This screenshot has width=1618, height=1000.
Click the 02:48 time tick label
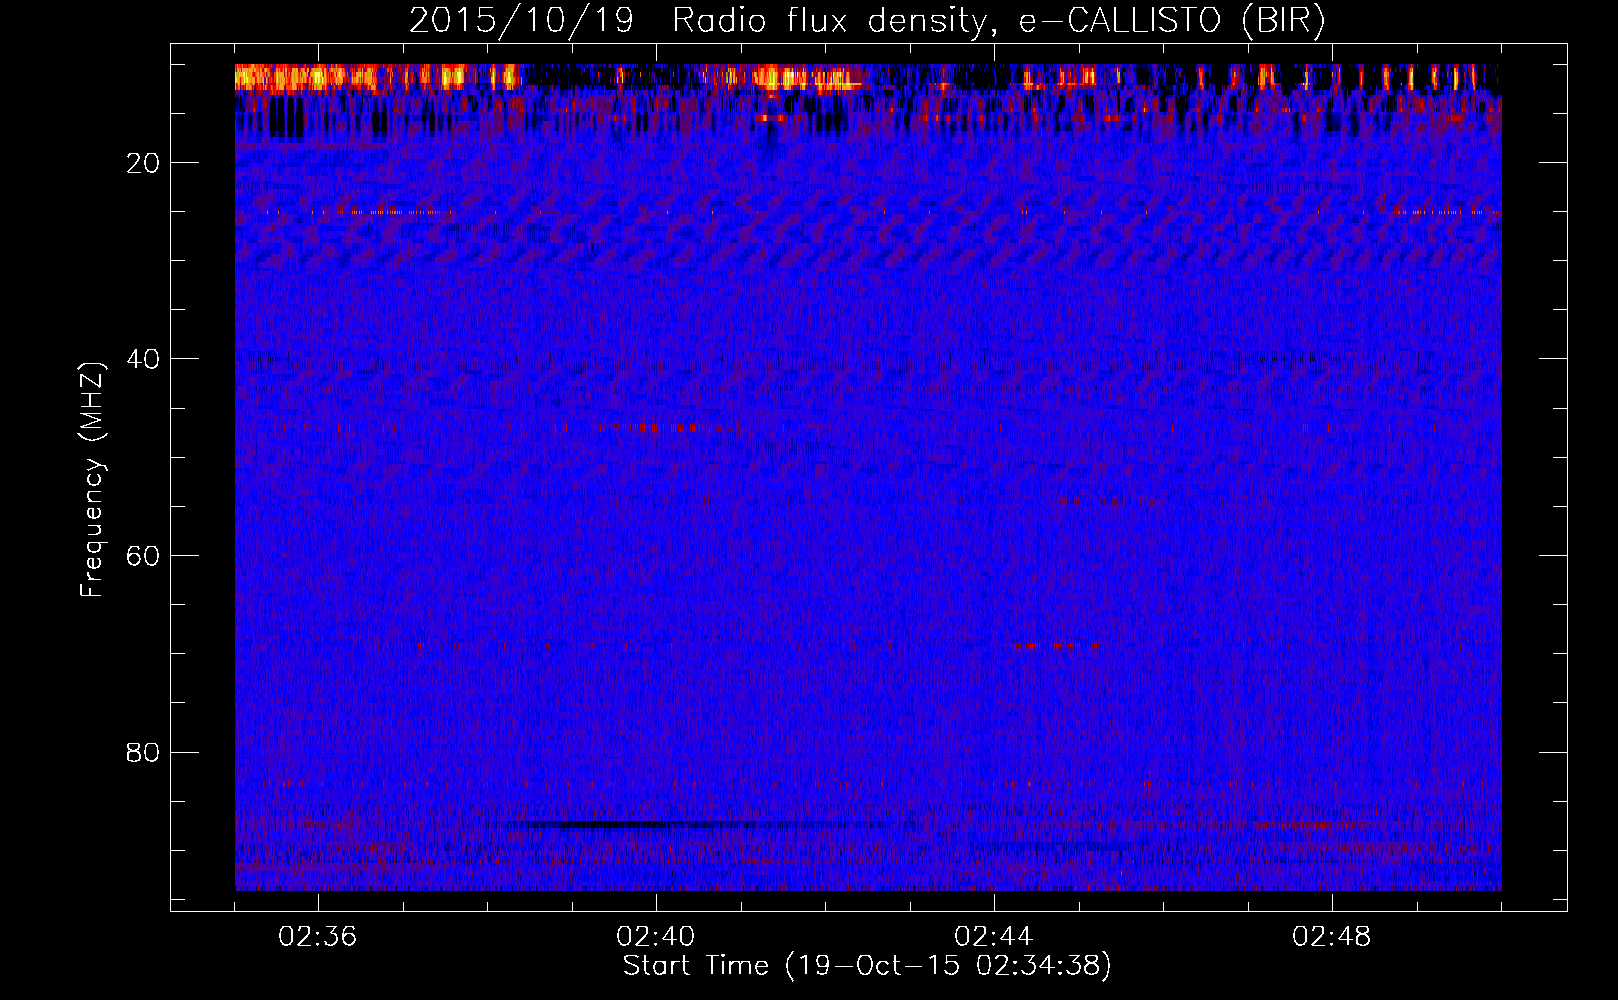[1332, 937]
